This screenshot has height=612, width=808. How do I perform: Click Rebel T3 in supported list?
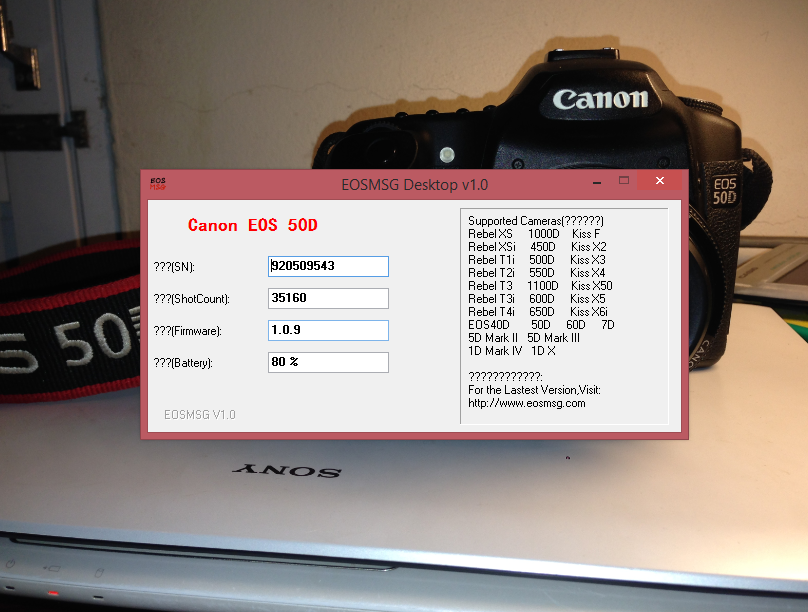pos(490,286)
